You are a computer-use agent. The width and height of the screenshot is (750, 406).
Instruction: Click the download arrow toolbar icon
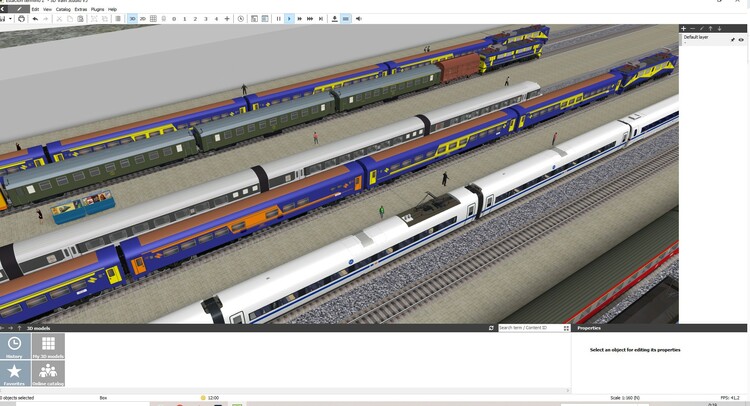(x=334, y=19)
